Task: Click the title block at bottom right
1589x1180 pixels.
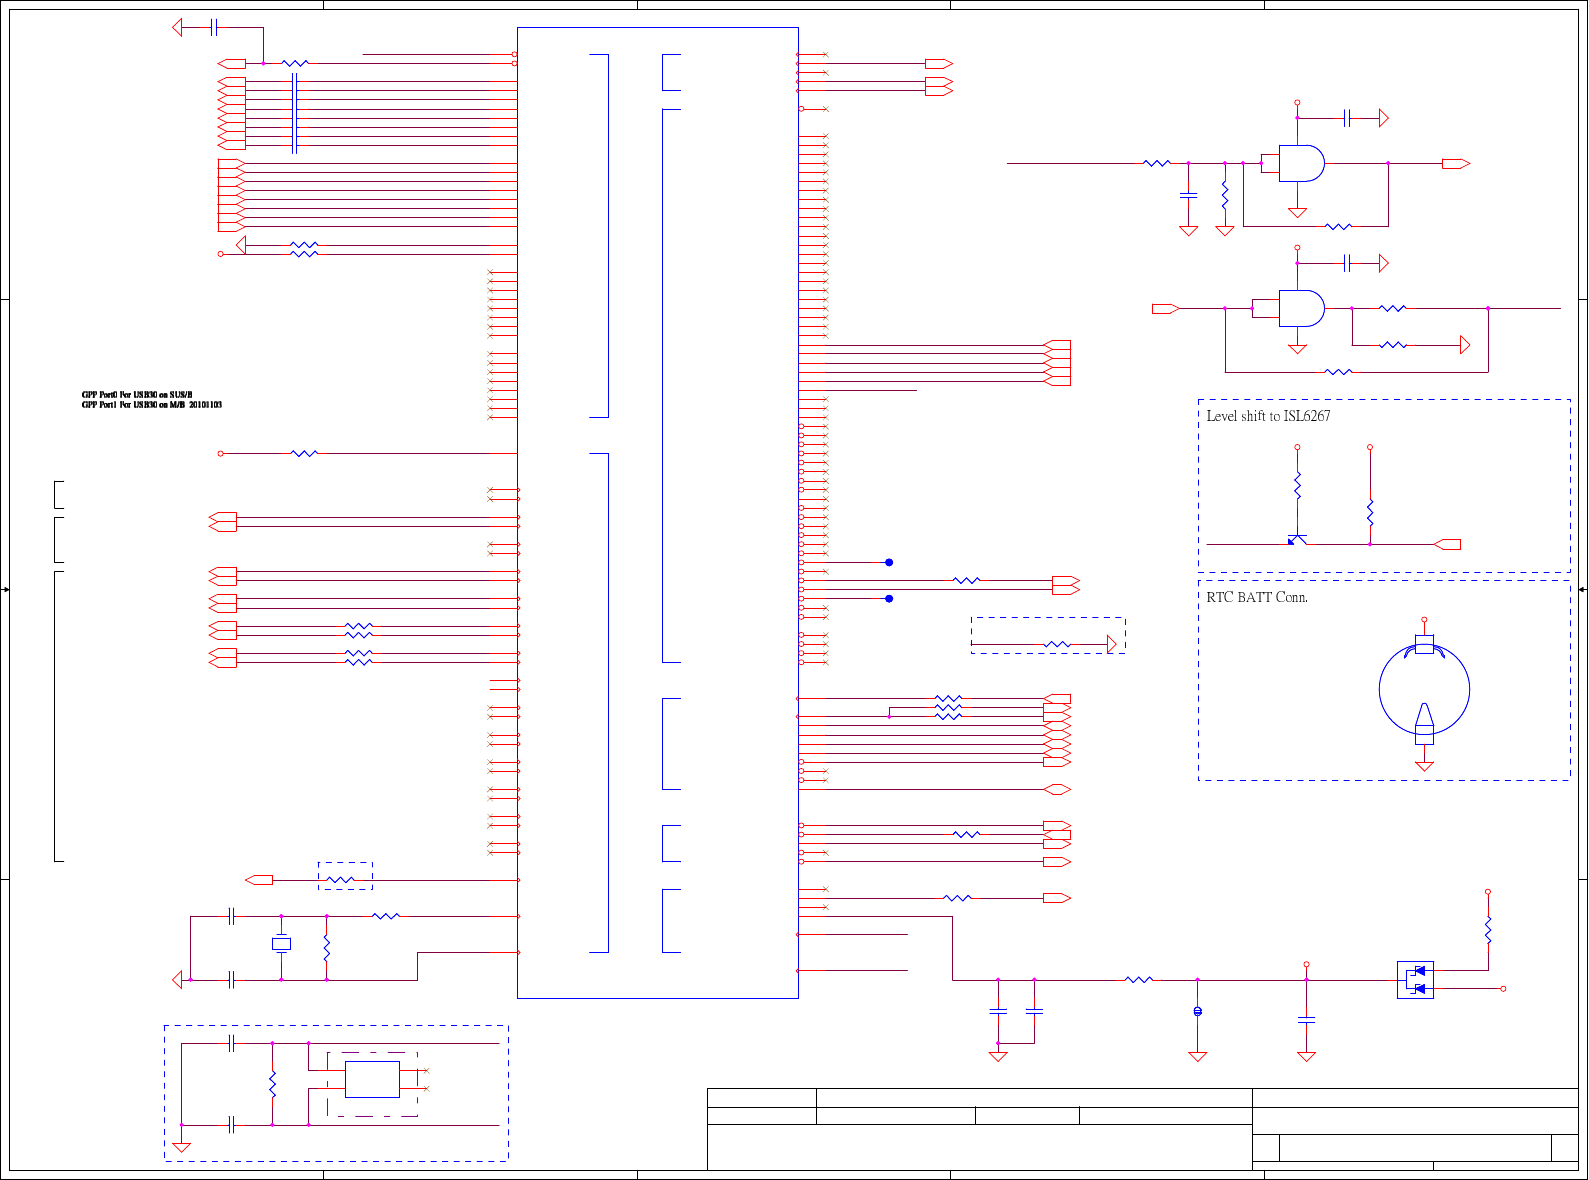Action: [x=1142, y=1129]
